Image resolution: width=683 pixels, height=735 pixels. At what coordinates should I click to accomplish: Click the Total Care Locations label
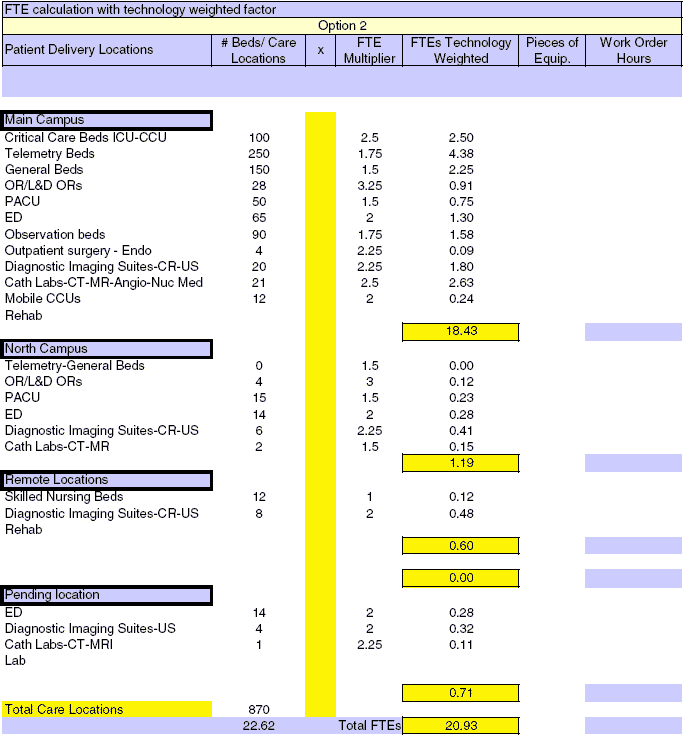[x=64, y=709]
